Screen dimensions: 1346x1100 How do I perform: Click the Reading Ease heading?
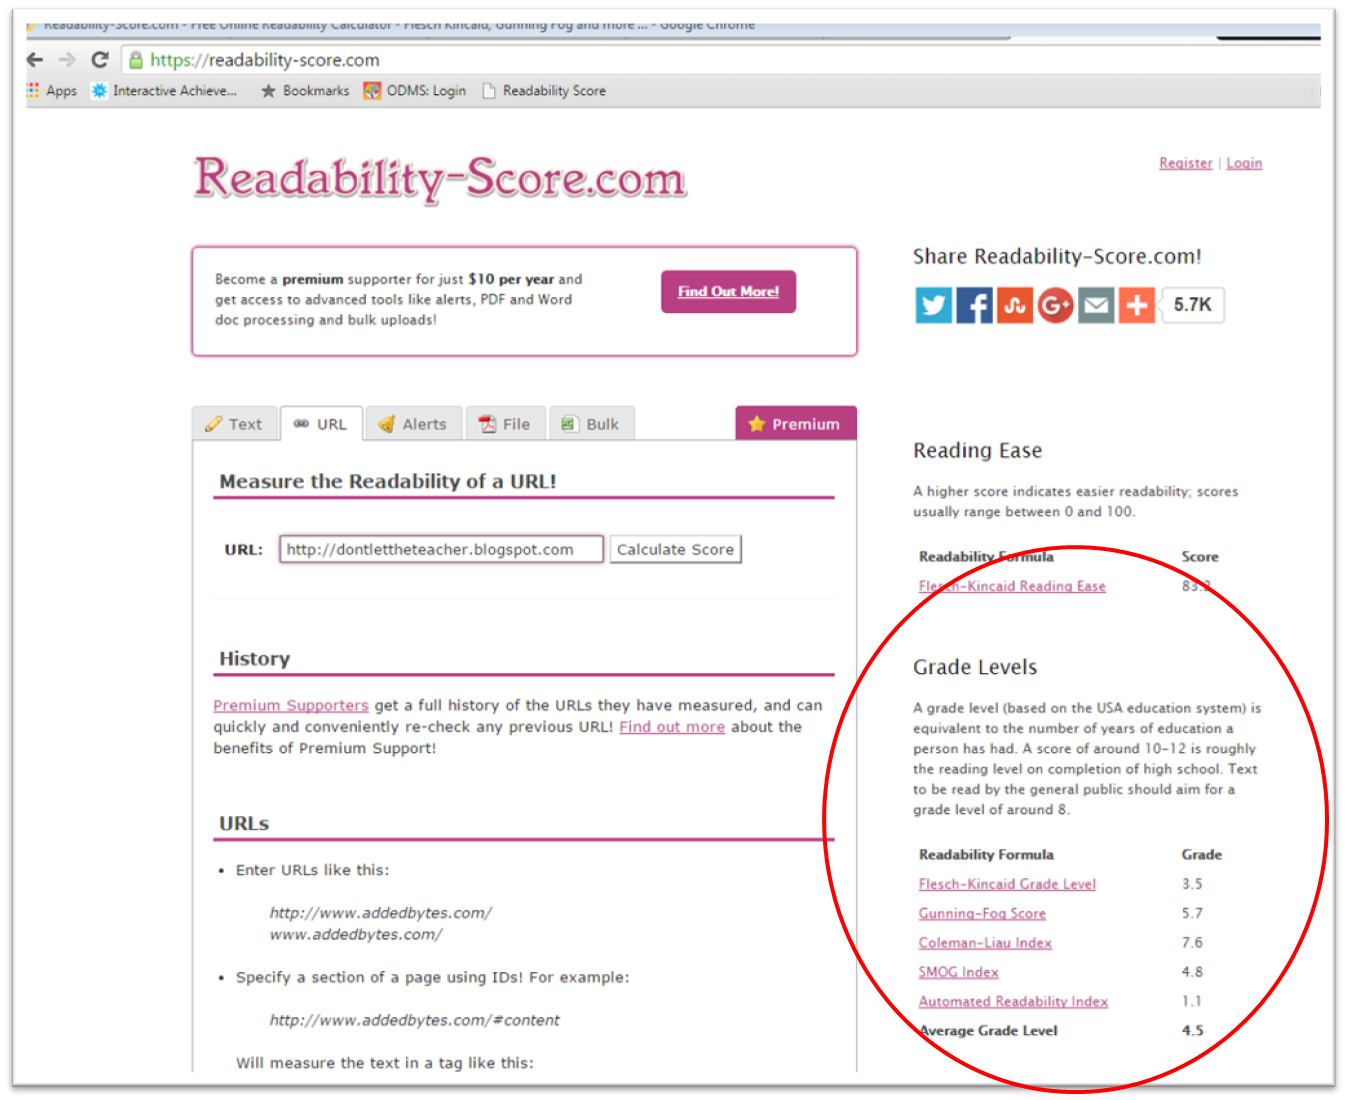coord(977,451)
